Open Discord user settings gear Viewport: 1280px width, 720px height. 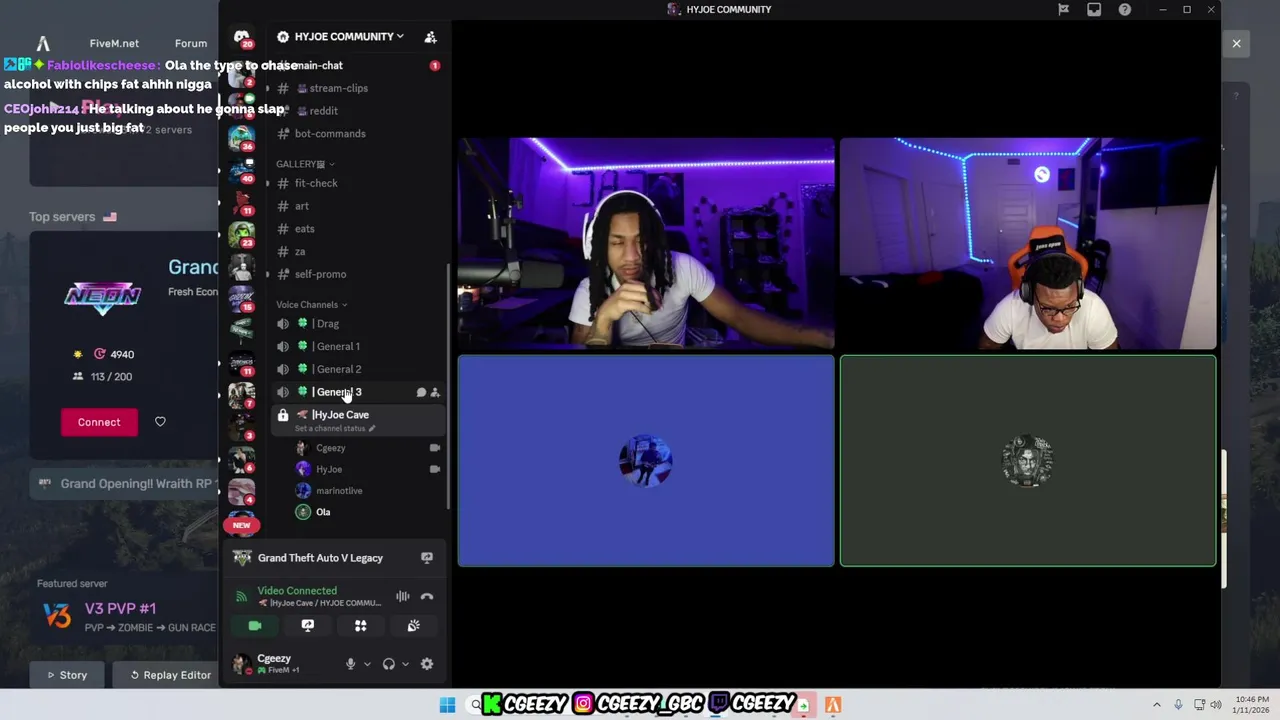click(427, 664)
